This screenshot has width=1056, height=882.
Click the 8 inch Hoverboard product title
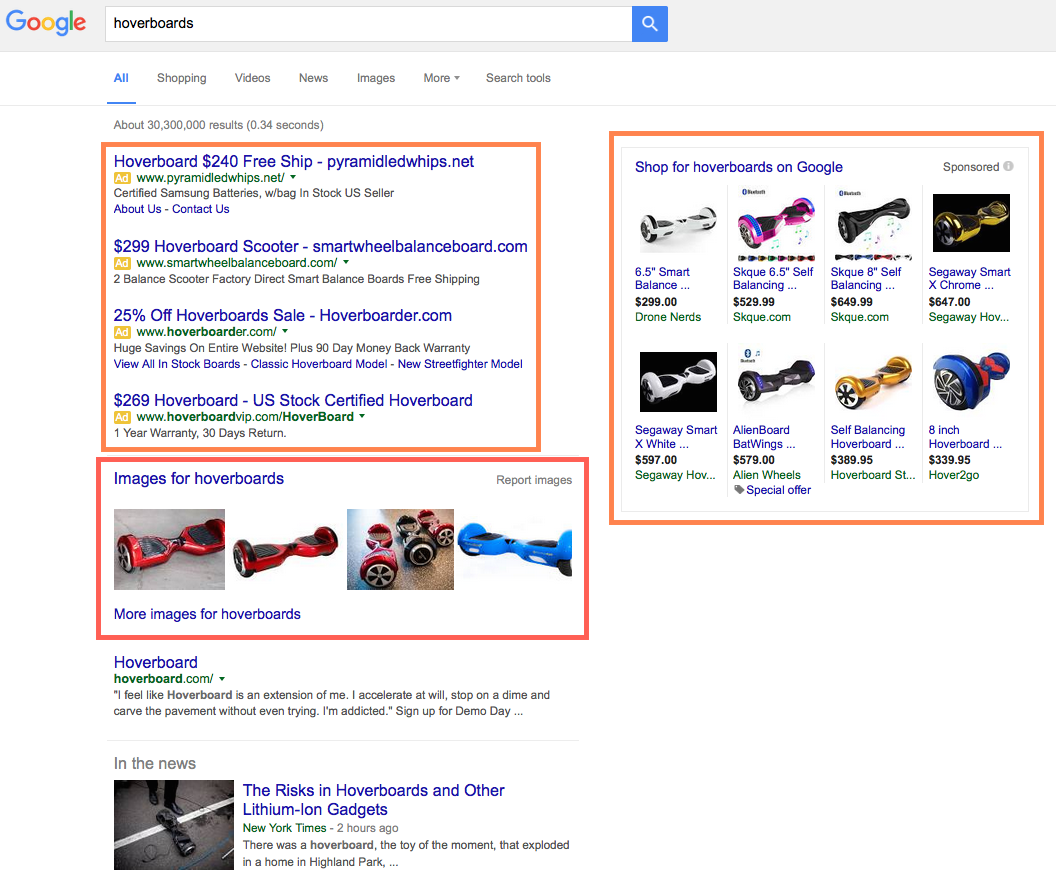coord(965,437)
